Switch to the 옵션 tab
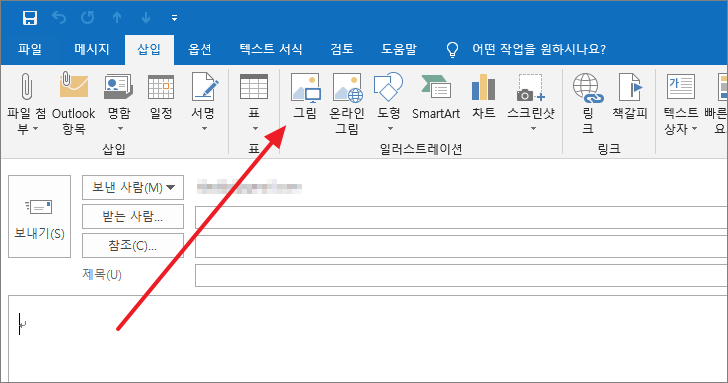 click(x=200, y=49)
